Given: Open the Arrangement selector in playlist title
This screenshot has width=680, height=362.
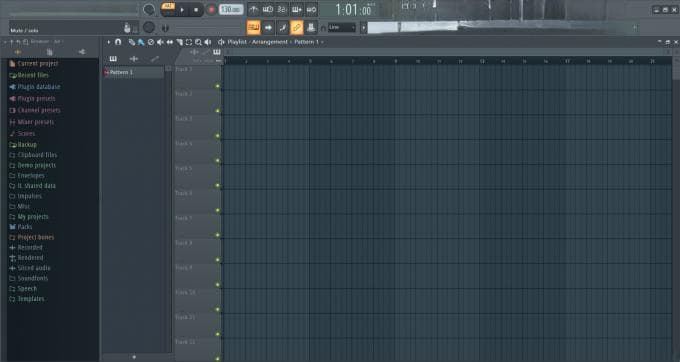Looking at the screenshot, I should (270, 42).
